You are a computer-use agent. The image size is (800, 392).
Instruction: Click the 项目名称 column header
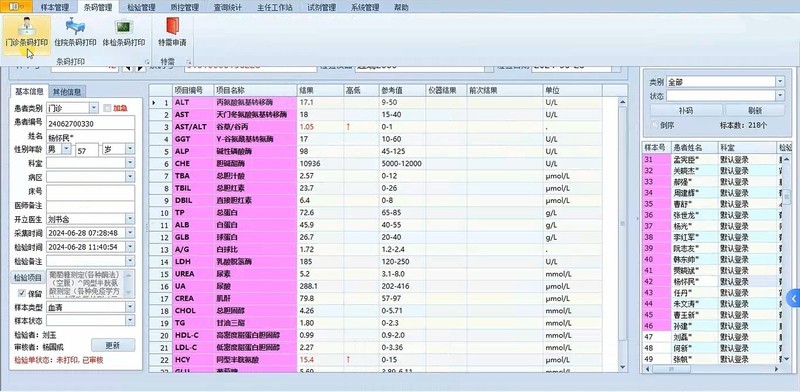click(255, 90)
